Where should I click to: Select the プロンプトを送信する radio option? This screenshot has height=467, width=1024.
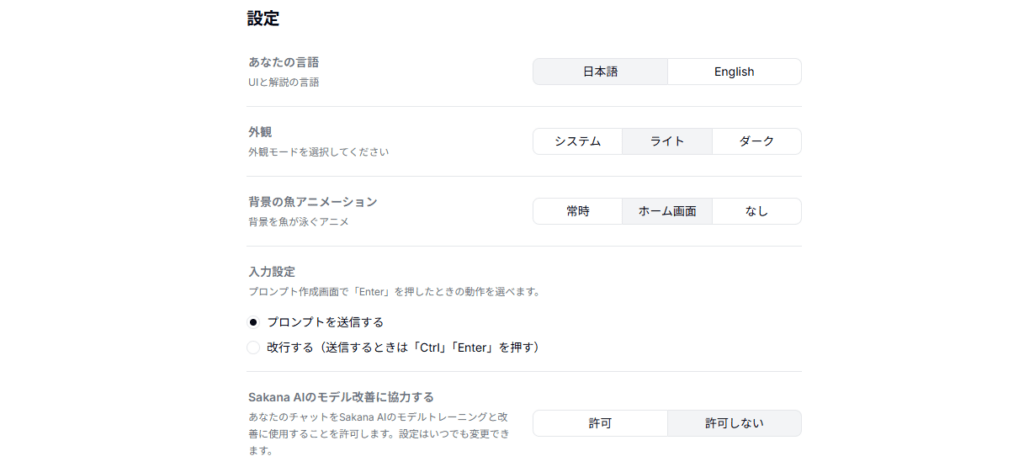253,322
